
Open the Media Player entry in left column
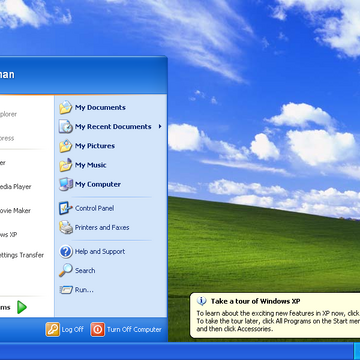click(15, 187)
